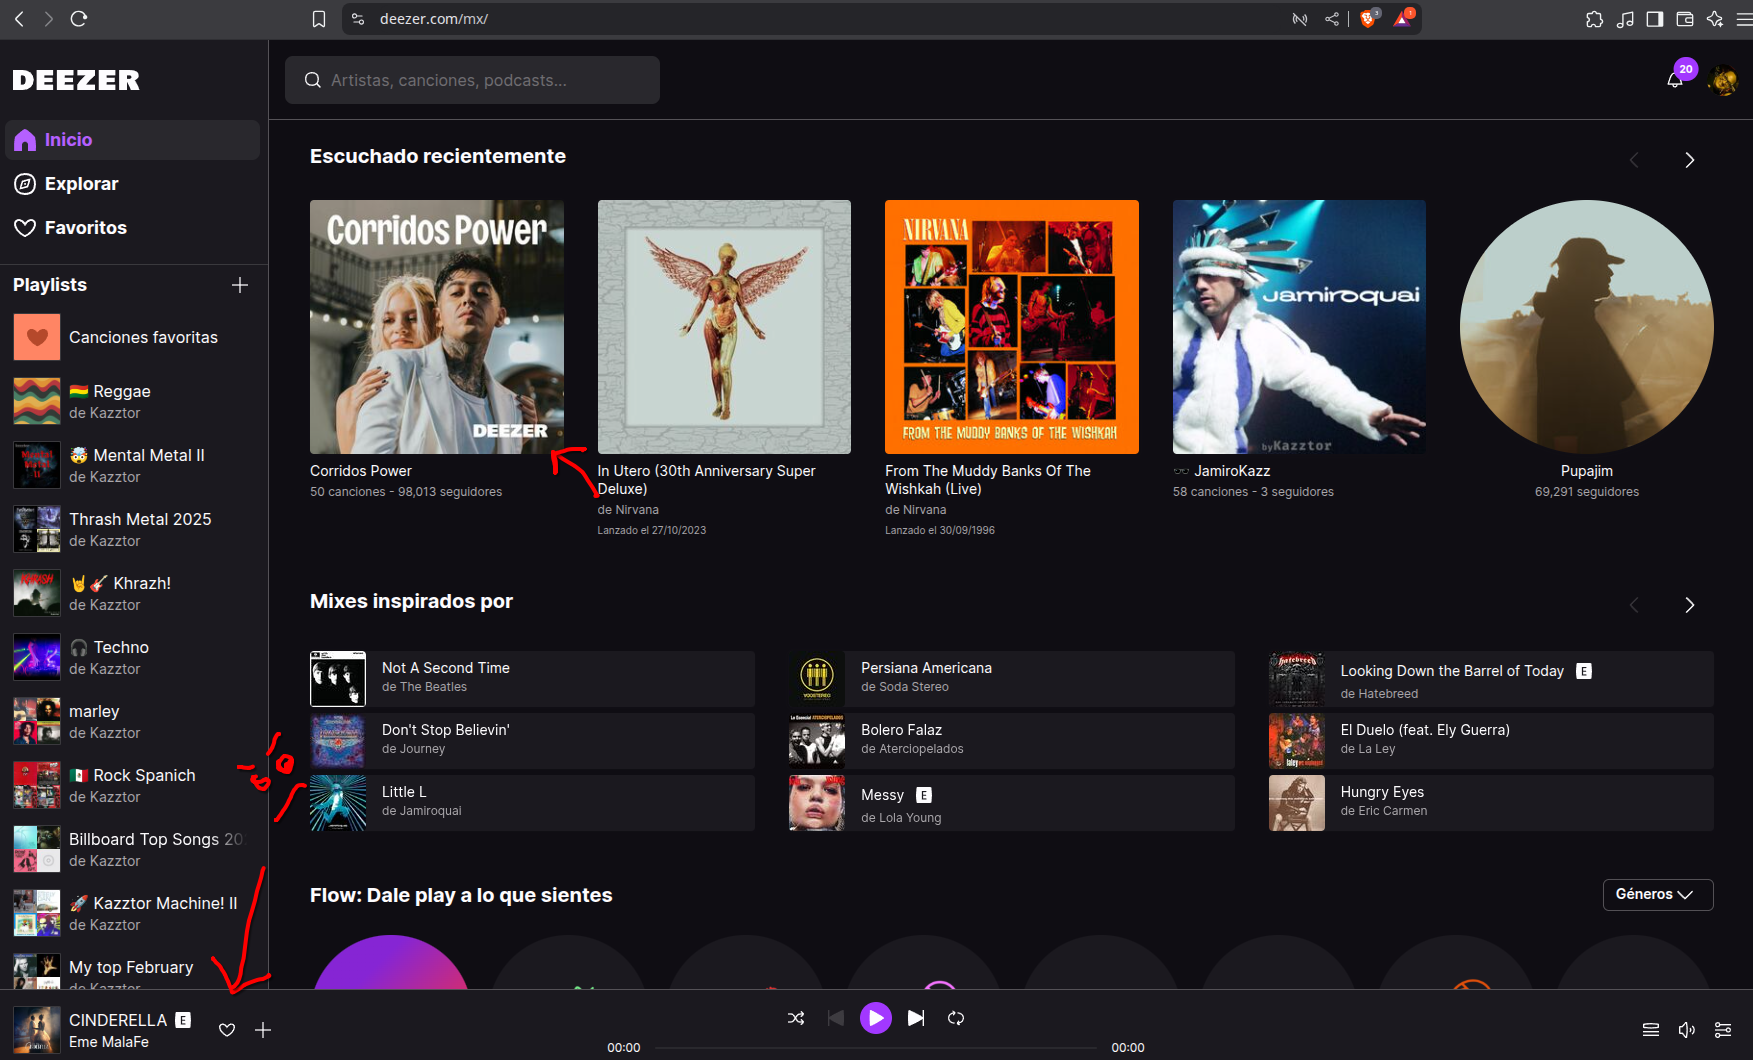Play Looking Down the Barrel of Today
This screenshot has height=1060, width=1753.
point(1491,679)
